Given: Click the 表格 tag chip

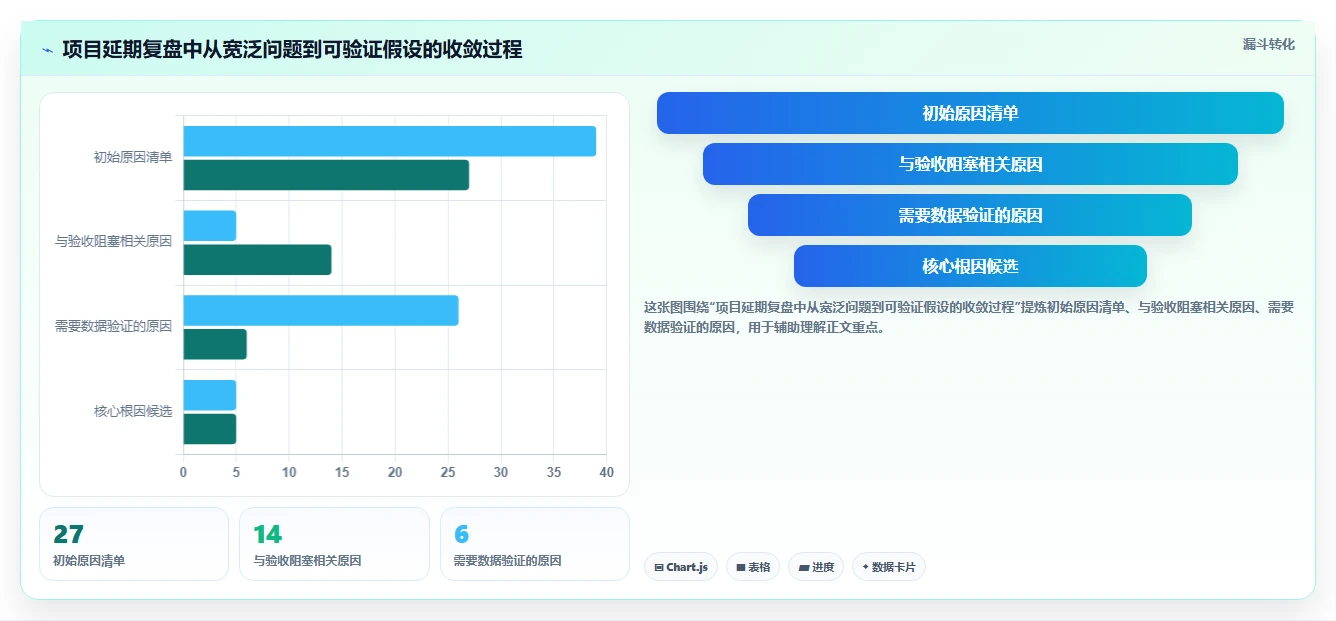Looking at the screenshot, I should [753, 567].
